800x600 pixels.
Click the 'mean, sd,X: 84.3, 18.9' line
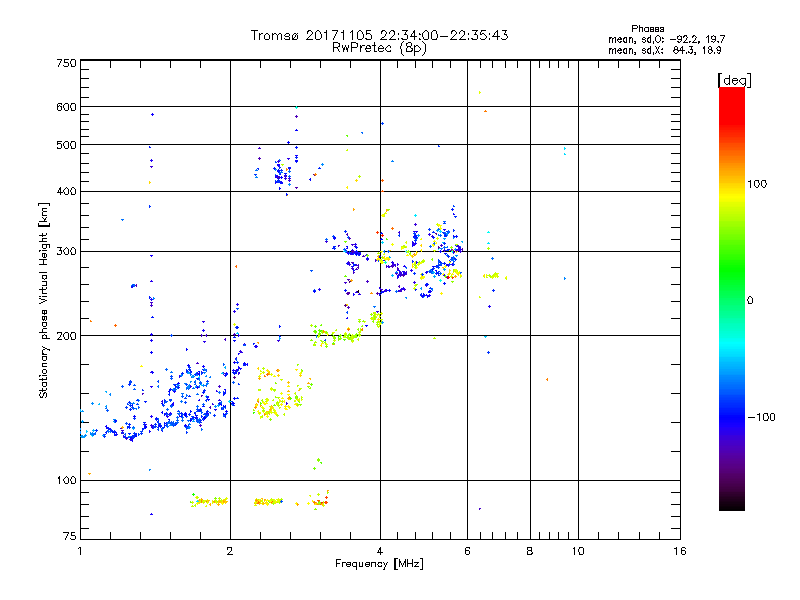pyautogui.click(x=664, y=50)
